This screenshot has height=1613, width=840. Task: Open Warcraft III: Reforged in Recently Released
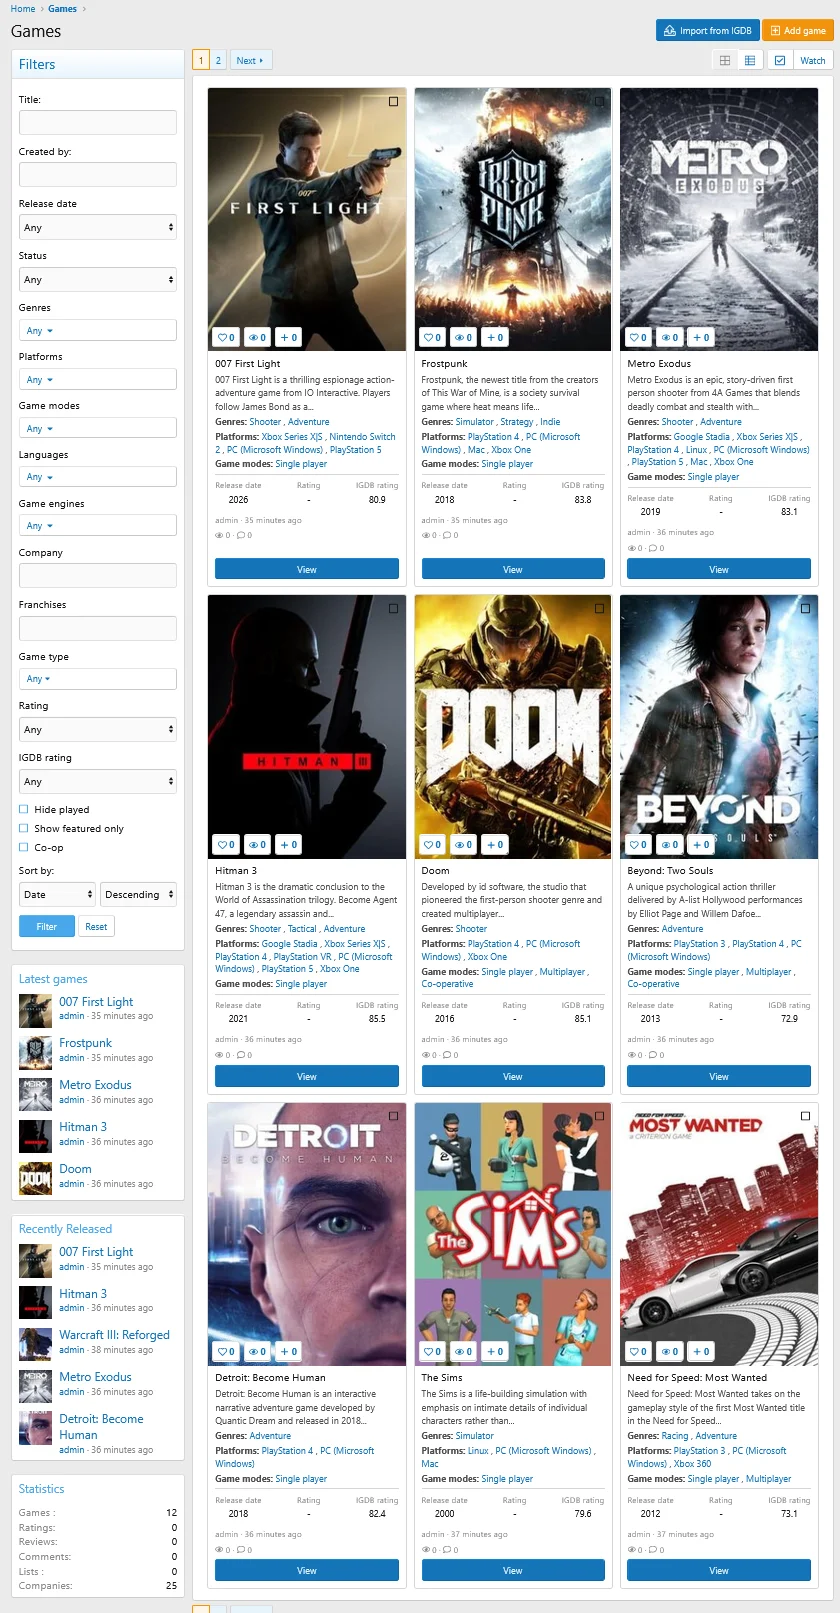tap(114, 1335)
